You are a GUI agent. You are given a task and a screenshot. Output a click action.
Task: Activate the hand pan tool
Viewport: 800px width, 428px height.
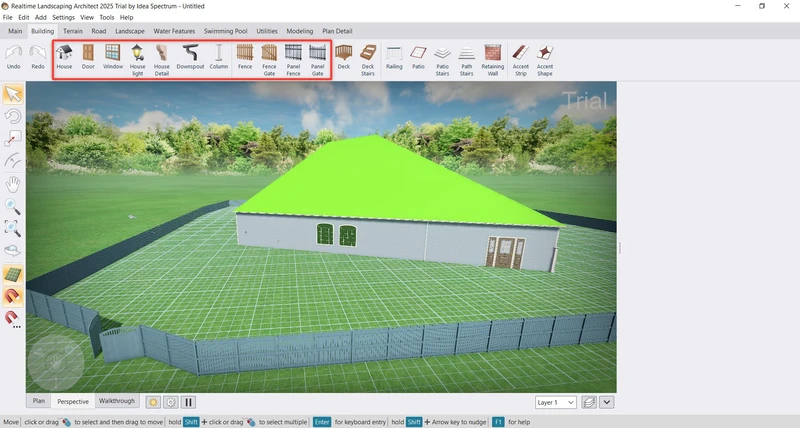(13, 184)
